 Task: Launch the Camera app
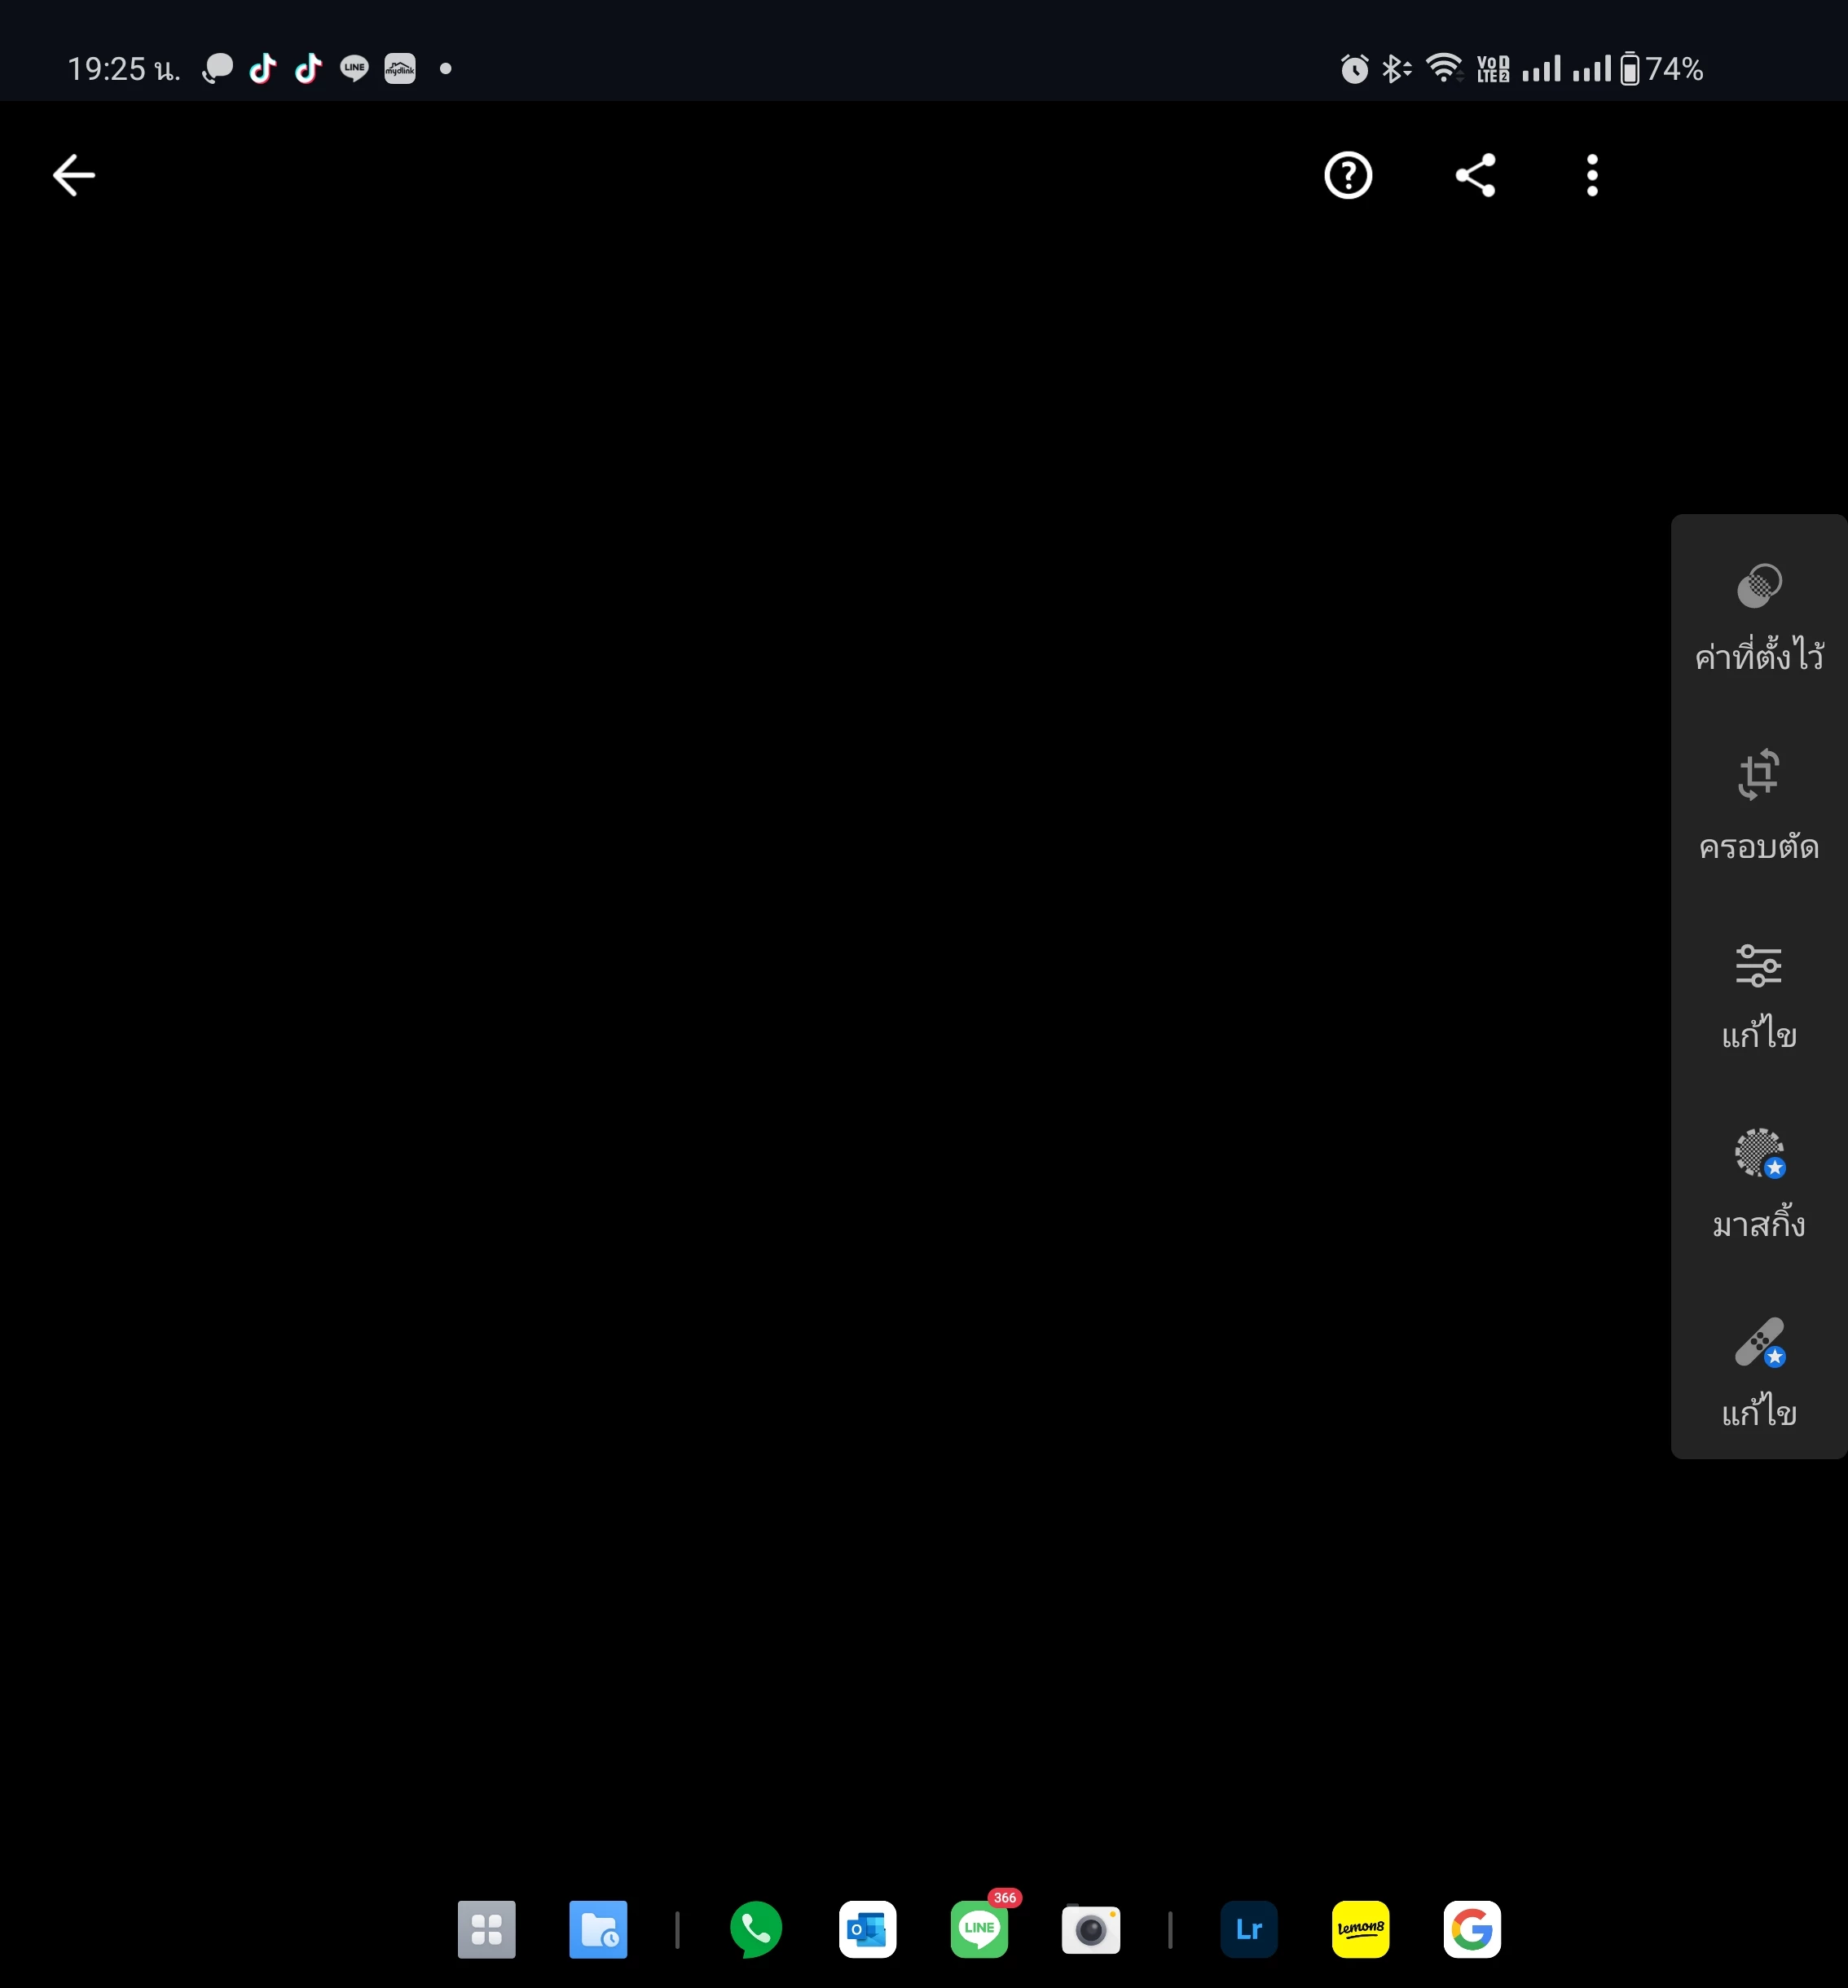pos(1090,1929)
